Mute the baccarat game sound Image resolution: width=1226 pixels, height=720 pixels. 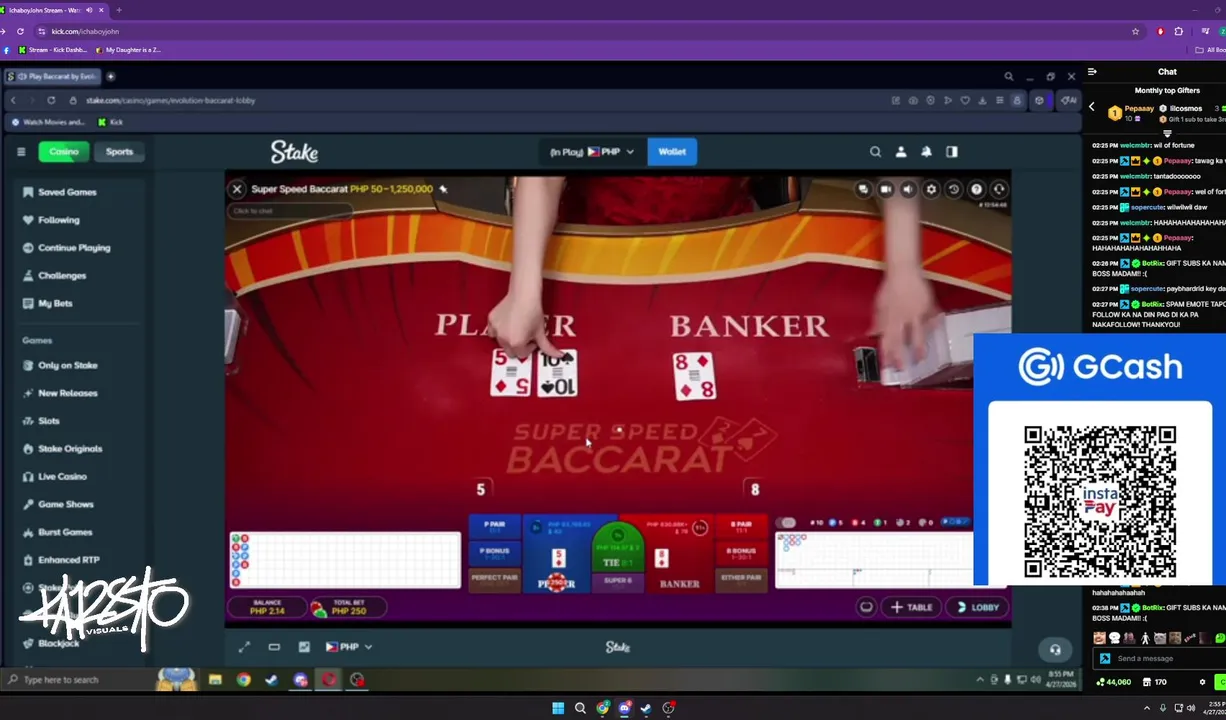pyautogui.click(x=908, y=189)
